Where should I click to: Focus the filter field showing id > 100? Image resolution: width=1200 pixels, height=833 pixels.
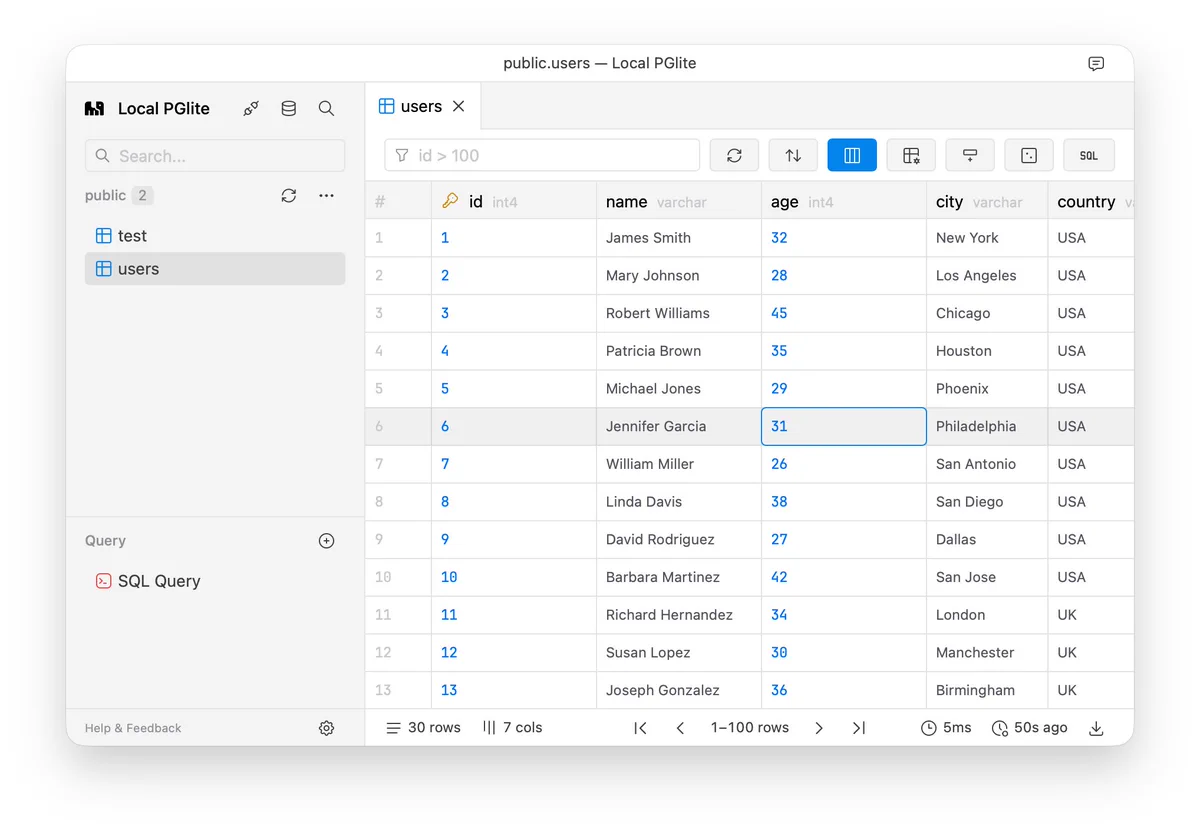coord(542,155)
